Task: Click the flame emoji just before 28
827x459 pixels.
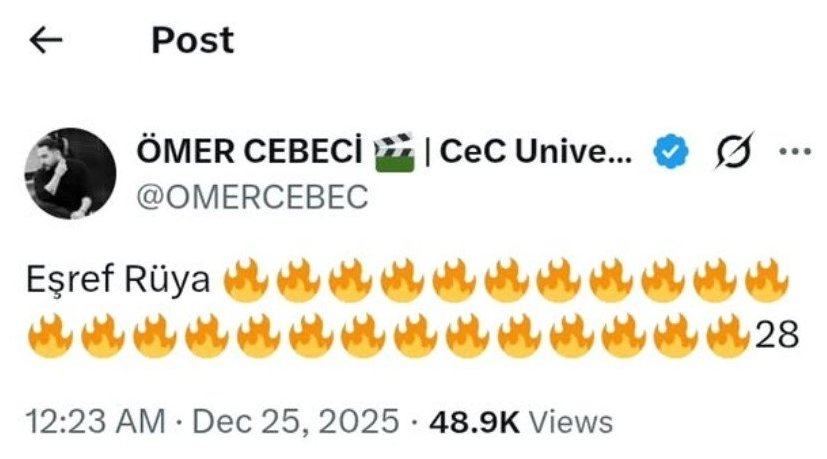Action: coord(728,335)
